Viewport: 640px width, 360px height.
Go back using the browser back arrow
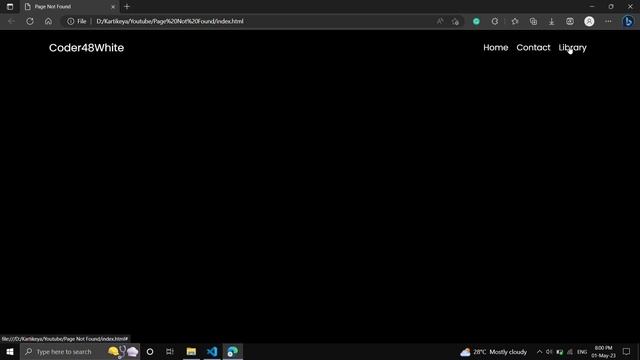click(x=11, y=21)
